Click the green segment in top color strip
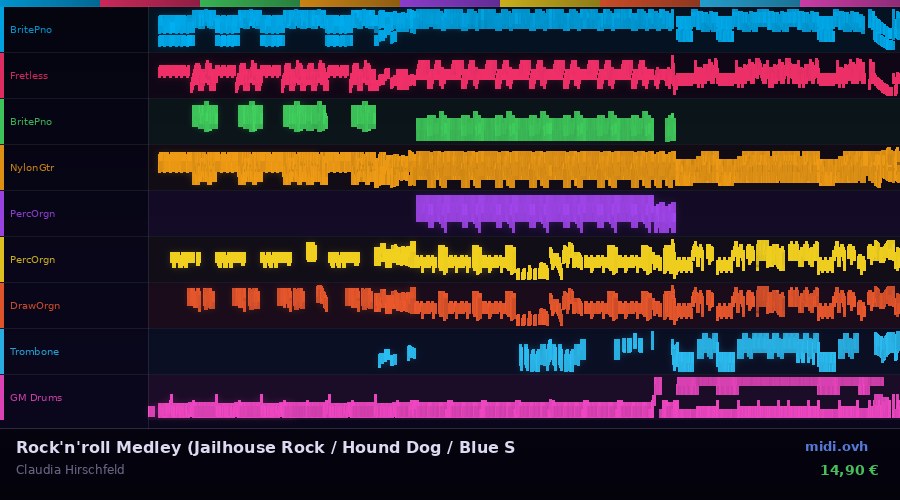Image resolution: width=900 pixels, height=500 pixels. (249, 3)
